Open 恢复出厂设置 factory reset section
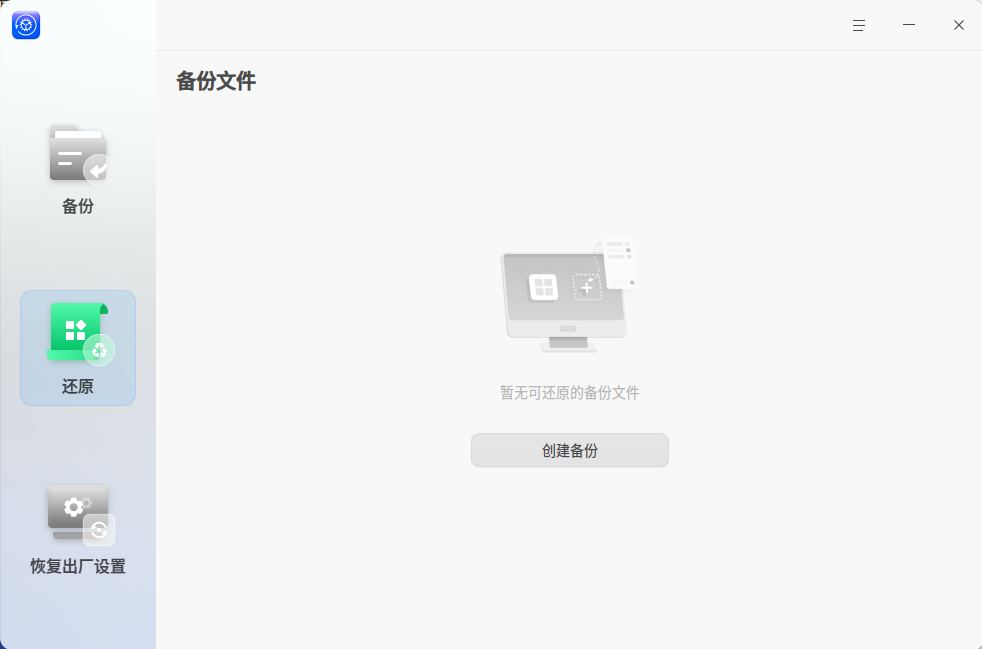The height and width of the screenshot is (649, 982). (x=78, y=528)
